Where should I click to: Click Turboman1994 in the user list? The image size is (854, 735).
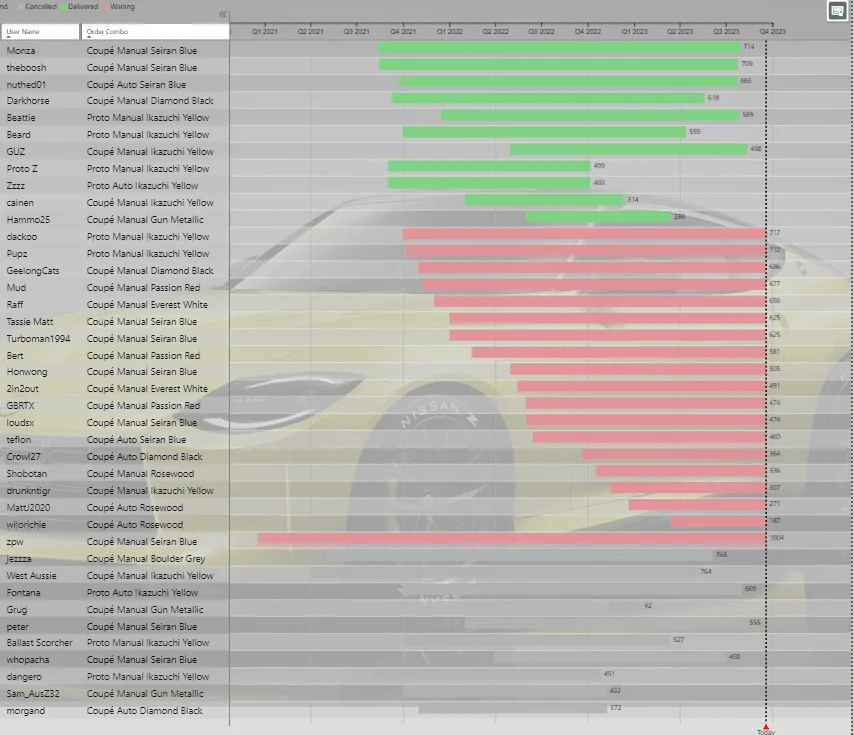click(38, 339)
